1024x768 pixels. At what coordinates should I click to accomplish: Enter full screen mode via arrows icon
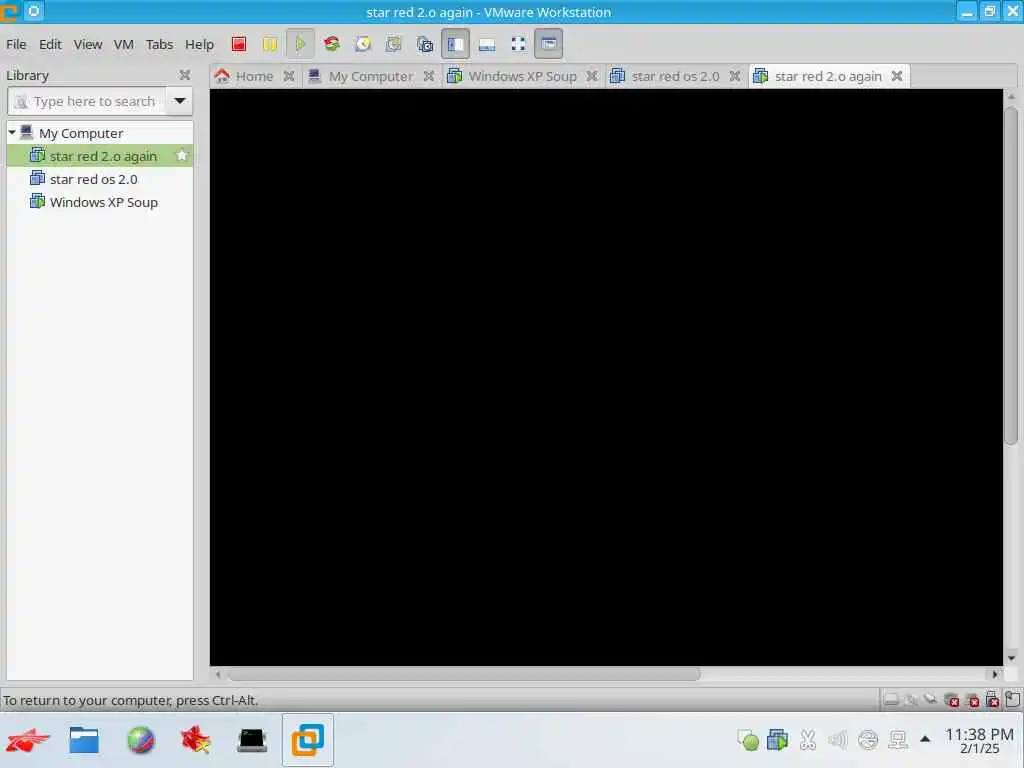[x=518, y=44]
